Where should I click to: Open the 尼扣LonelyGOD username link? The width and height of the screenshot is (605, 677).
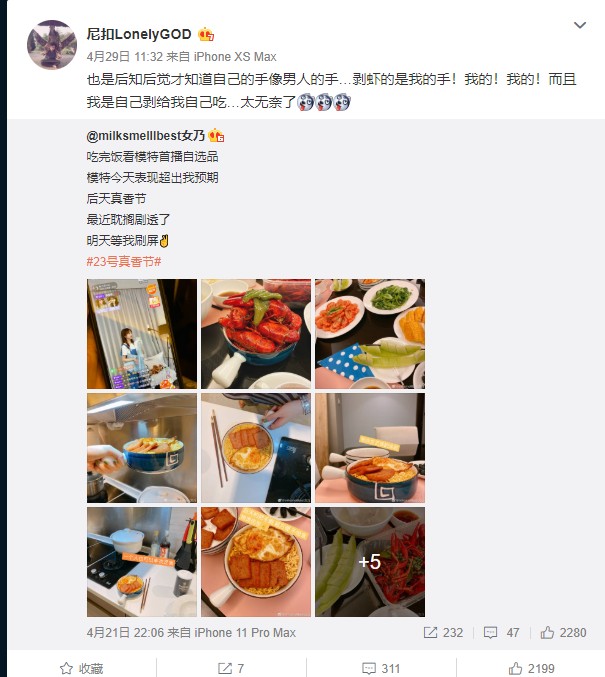[x=139, y=34]
